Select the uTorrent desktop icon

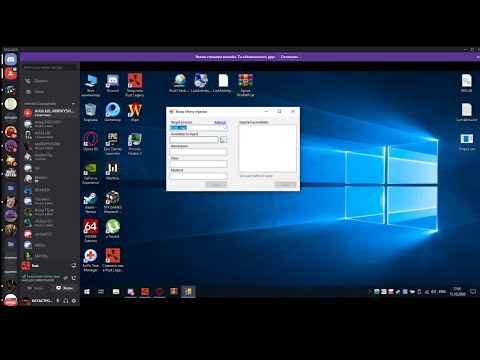point(113,229)
